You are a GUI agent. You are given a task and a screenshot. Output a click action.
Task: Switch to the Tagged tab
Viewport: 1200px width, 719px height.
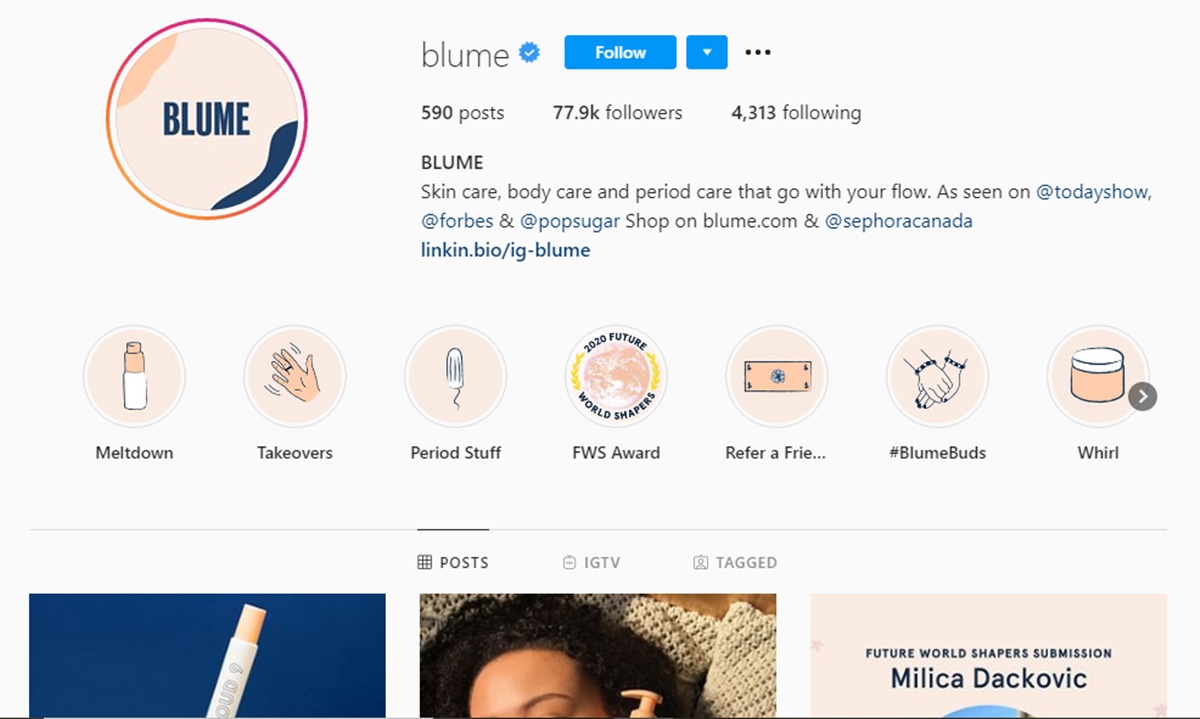click(x=735, y=562)
